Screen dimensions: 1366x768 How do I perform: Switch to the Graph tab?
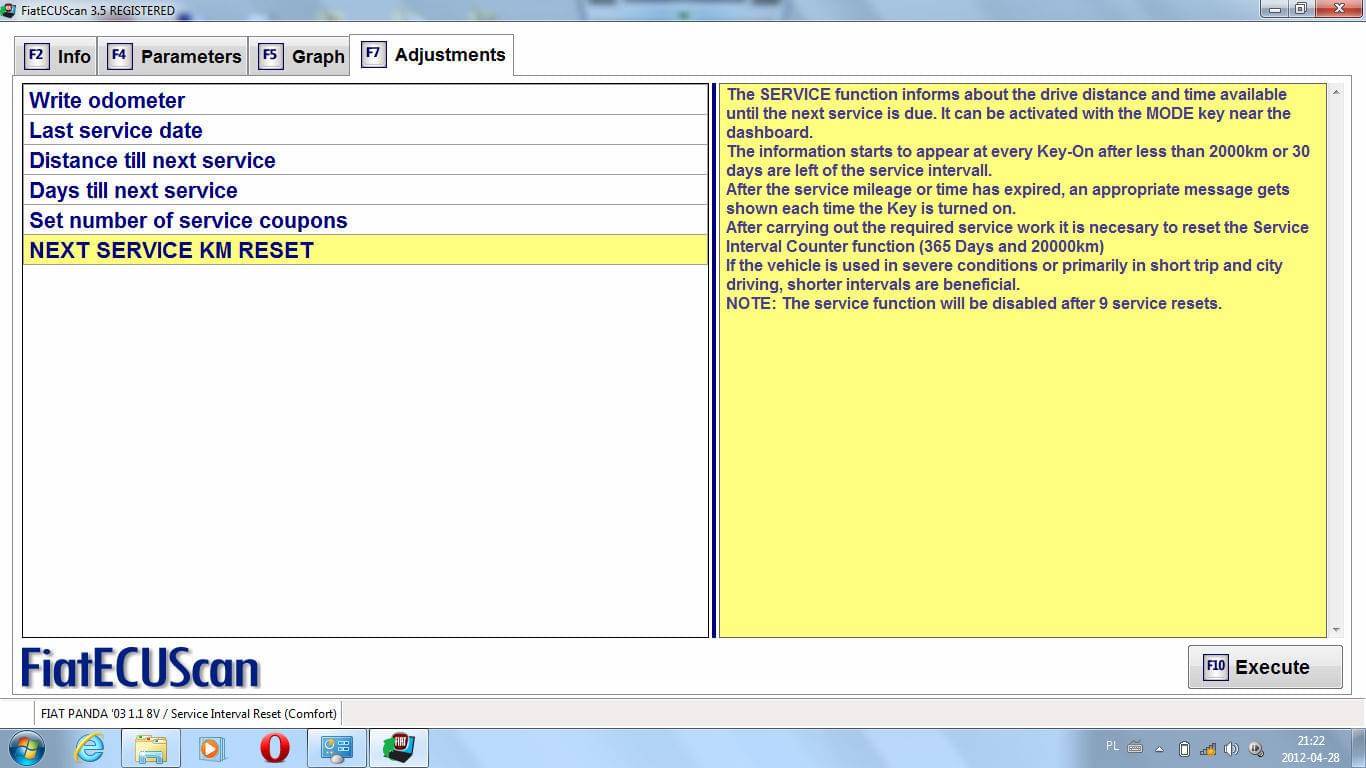(300, 56)
